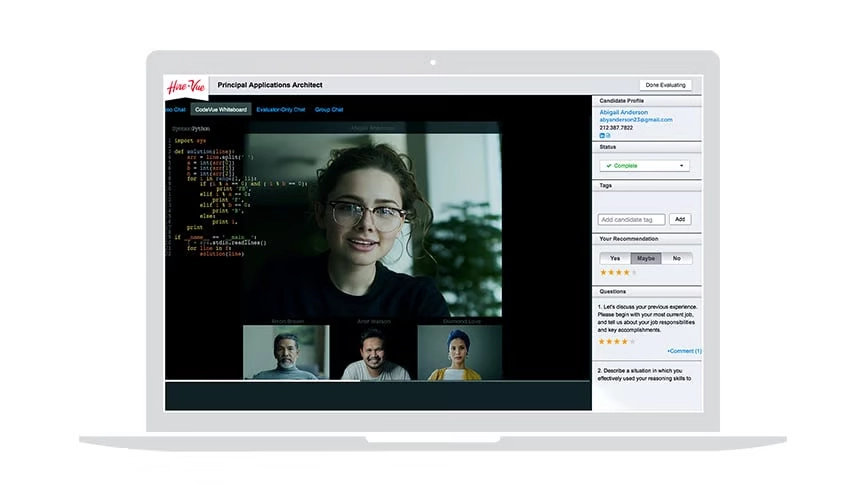
Task: Open the +Comment (1) link
Action: click(x=684, y=351)
